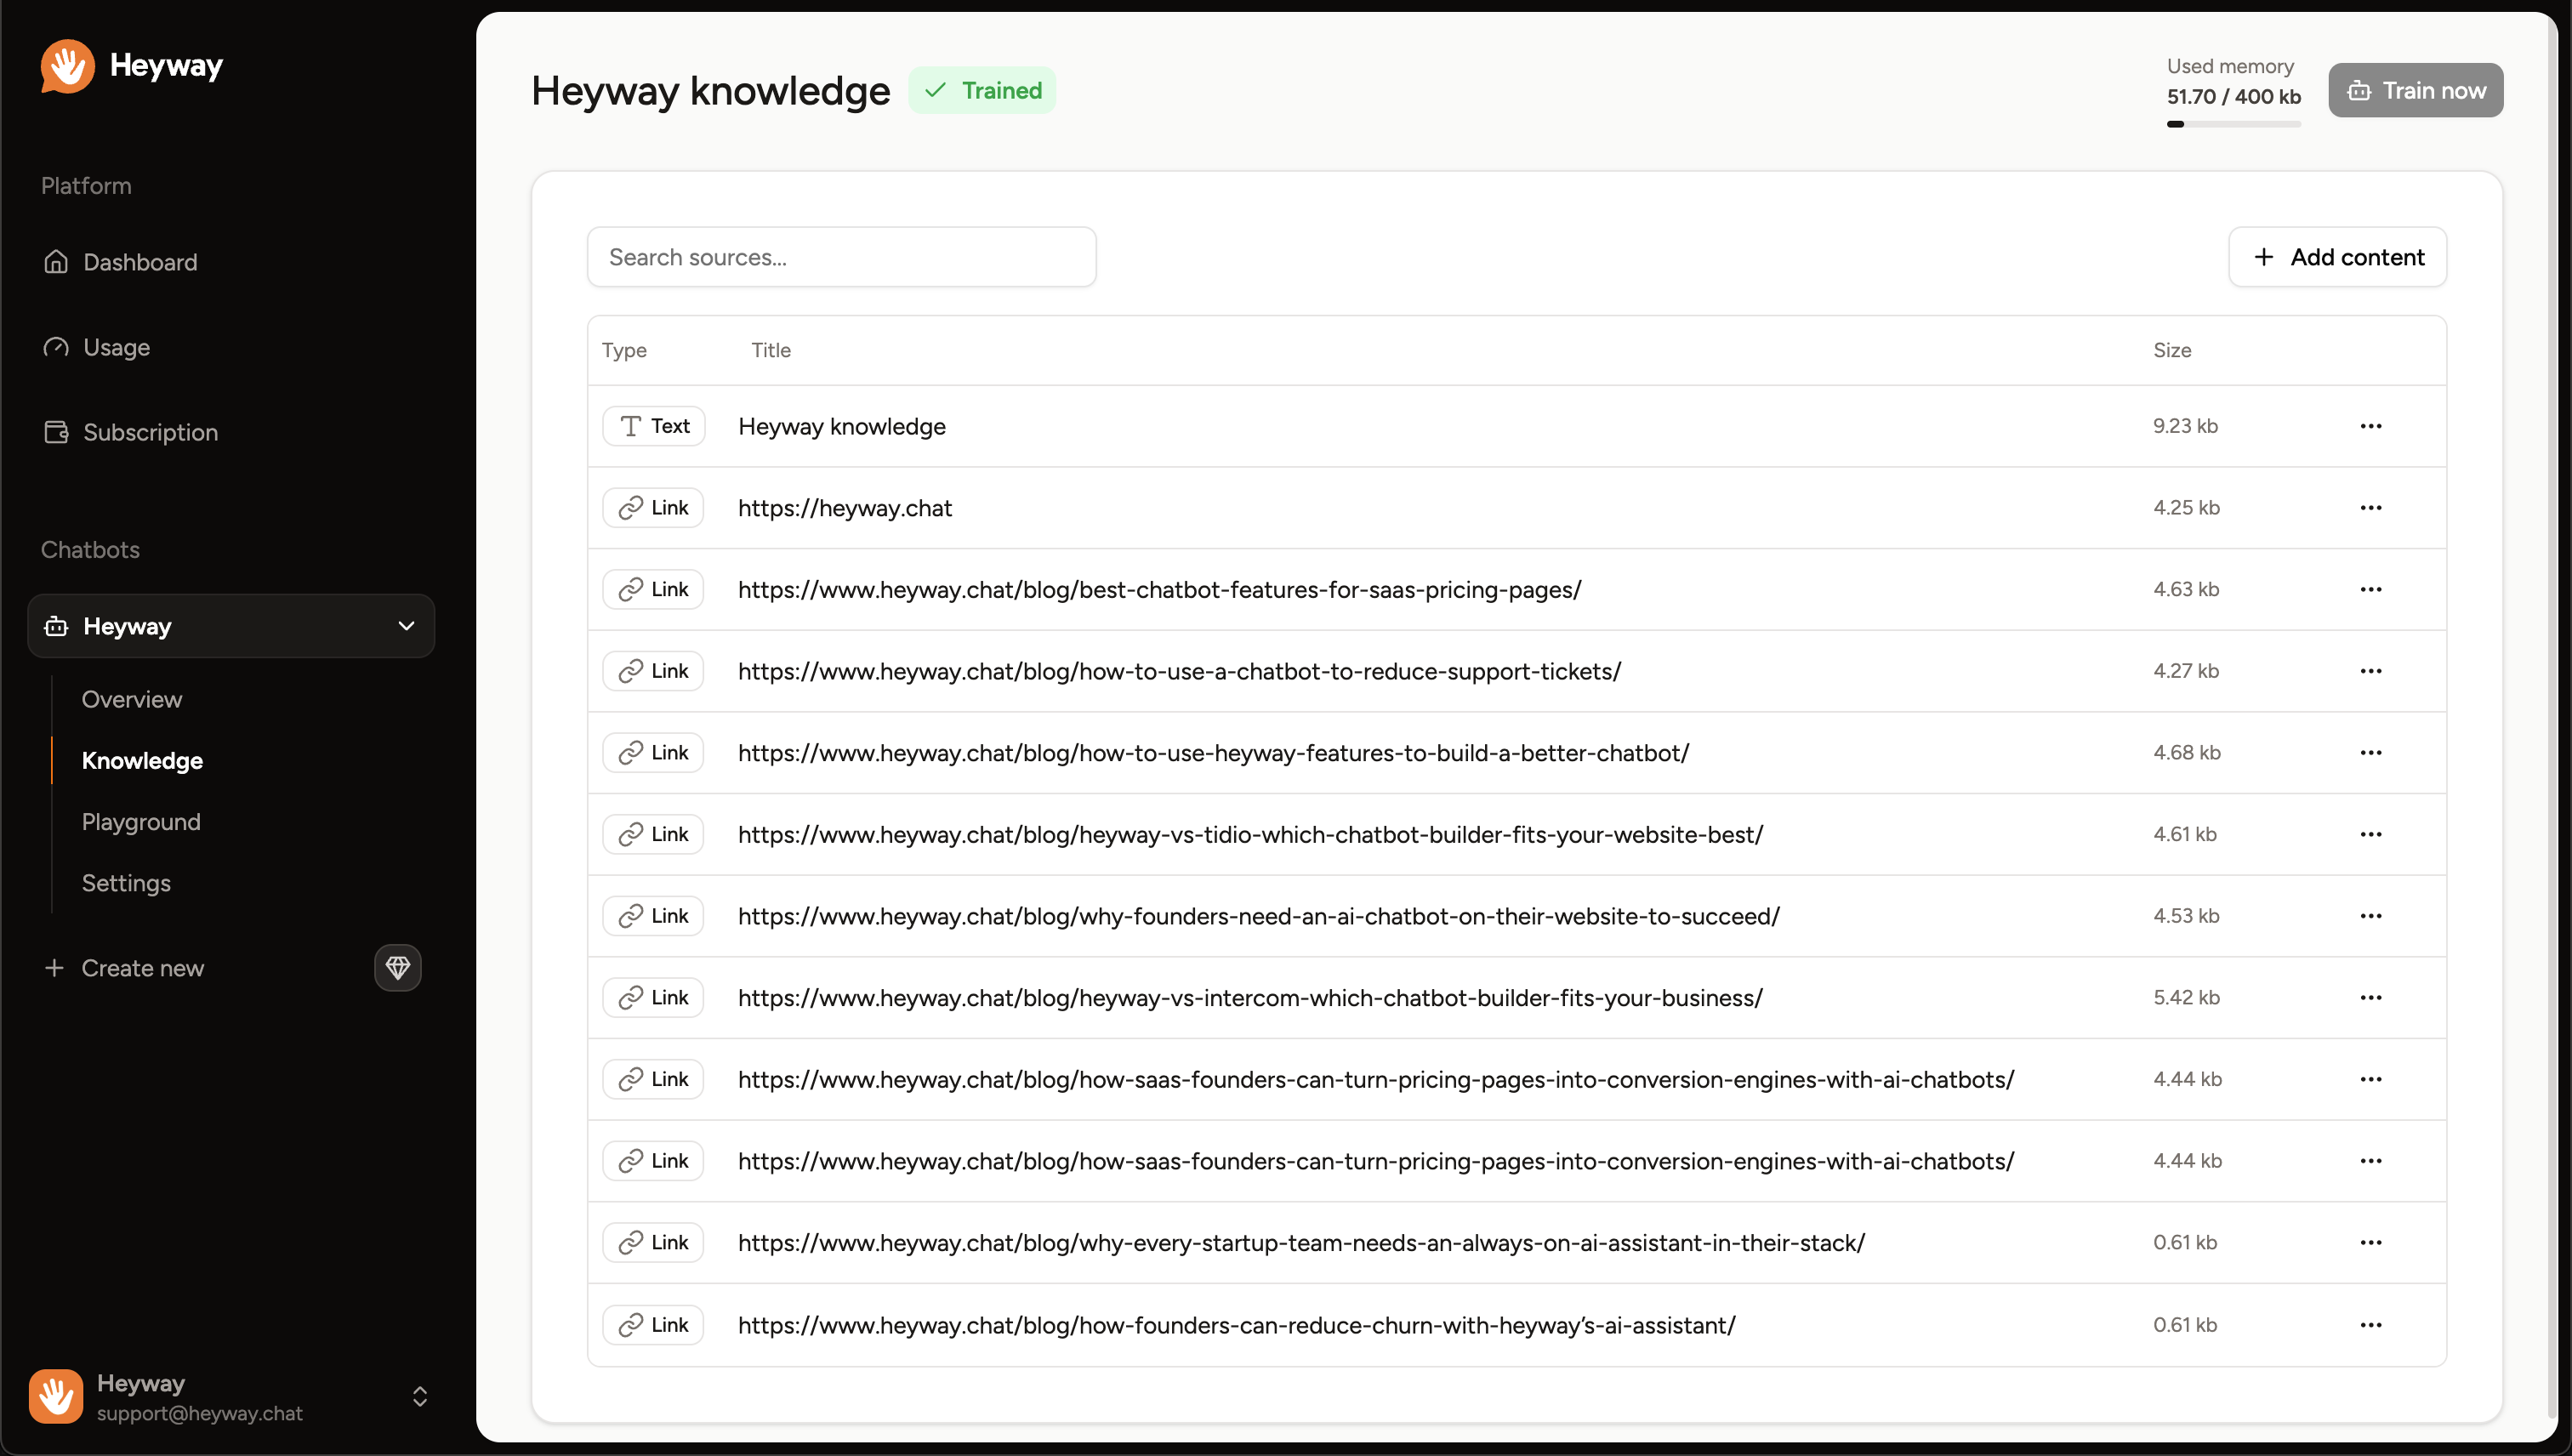Image resolution: width=2572 pixels, height=1456 pixels.
Task: Click the Link badge on heyway-vs-intercom row
Action: 653,998
